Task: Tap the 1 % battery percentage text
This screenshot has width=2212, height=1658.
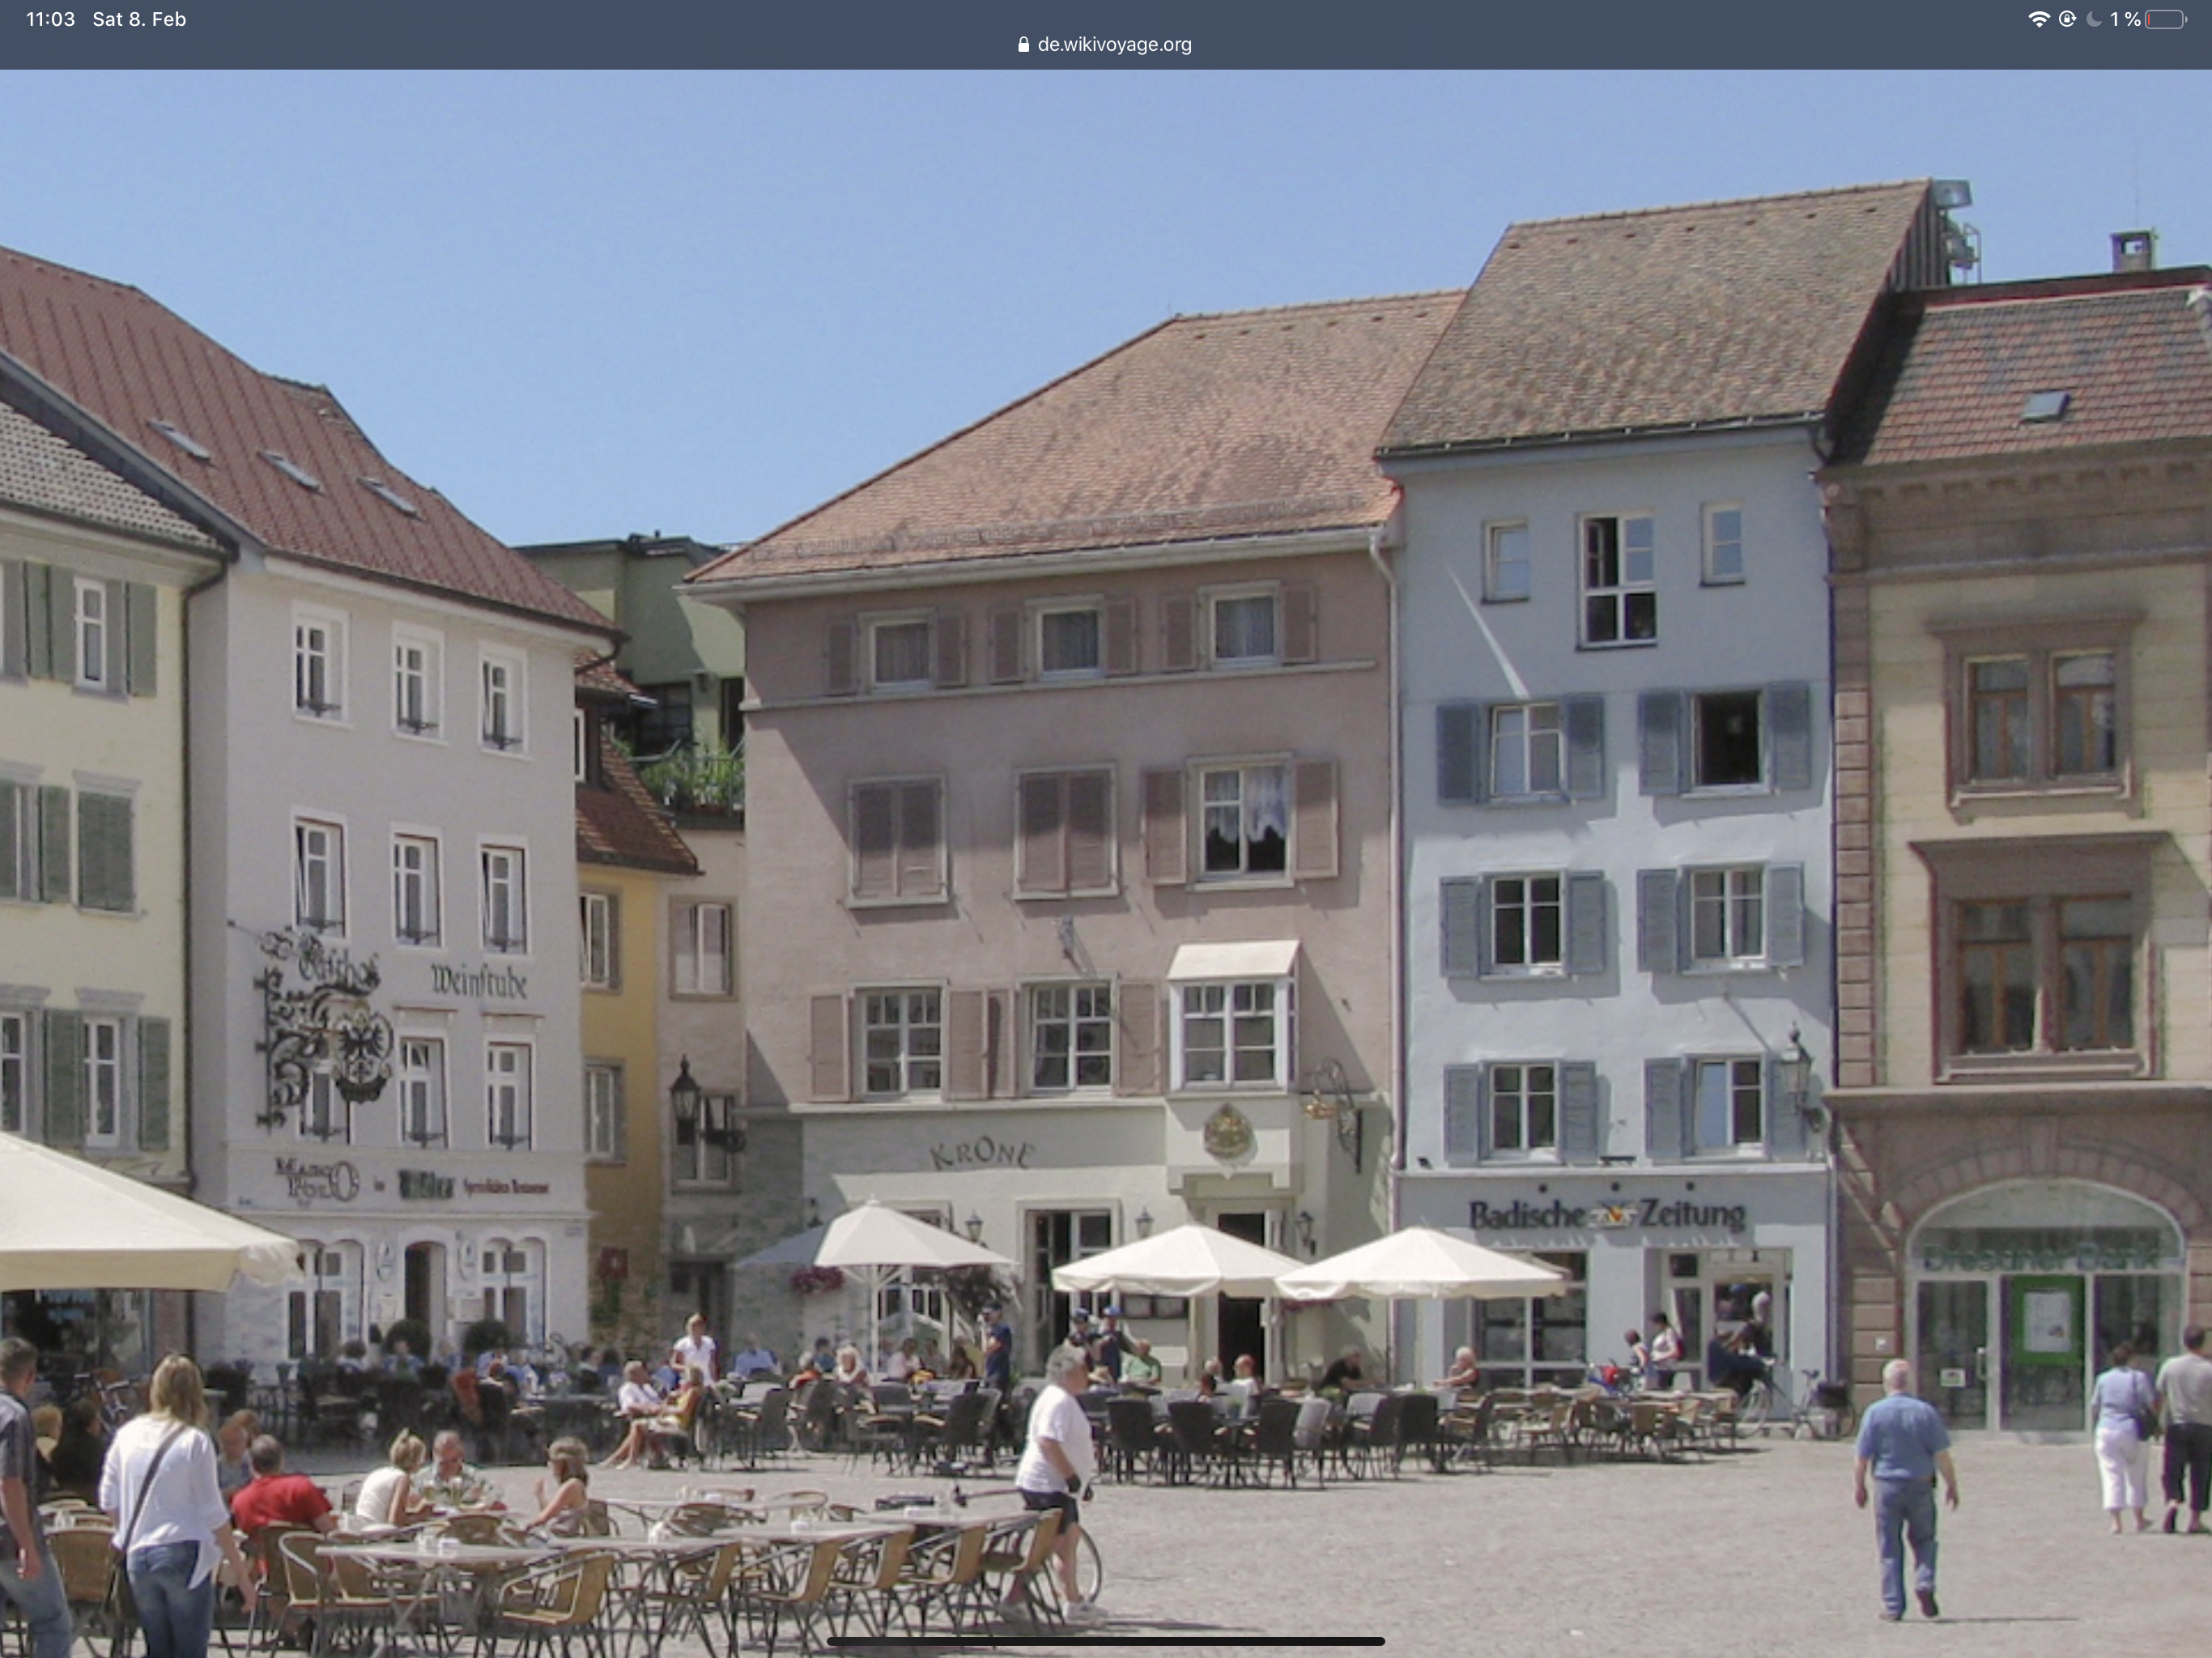Action: [2125, 19]
